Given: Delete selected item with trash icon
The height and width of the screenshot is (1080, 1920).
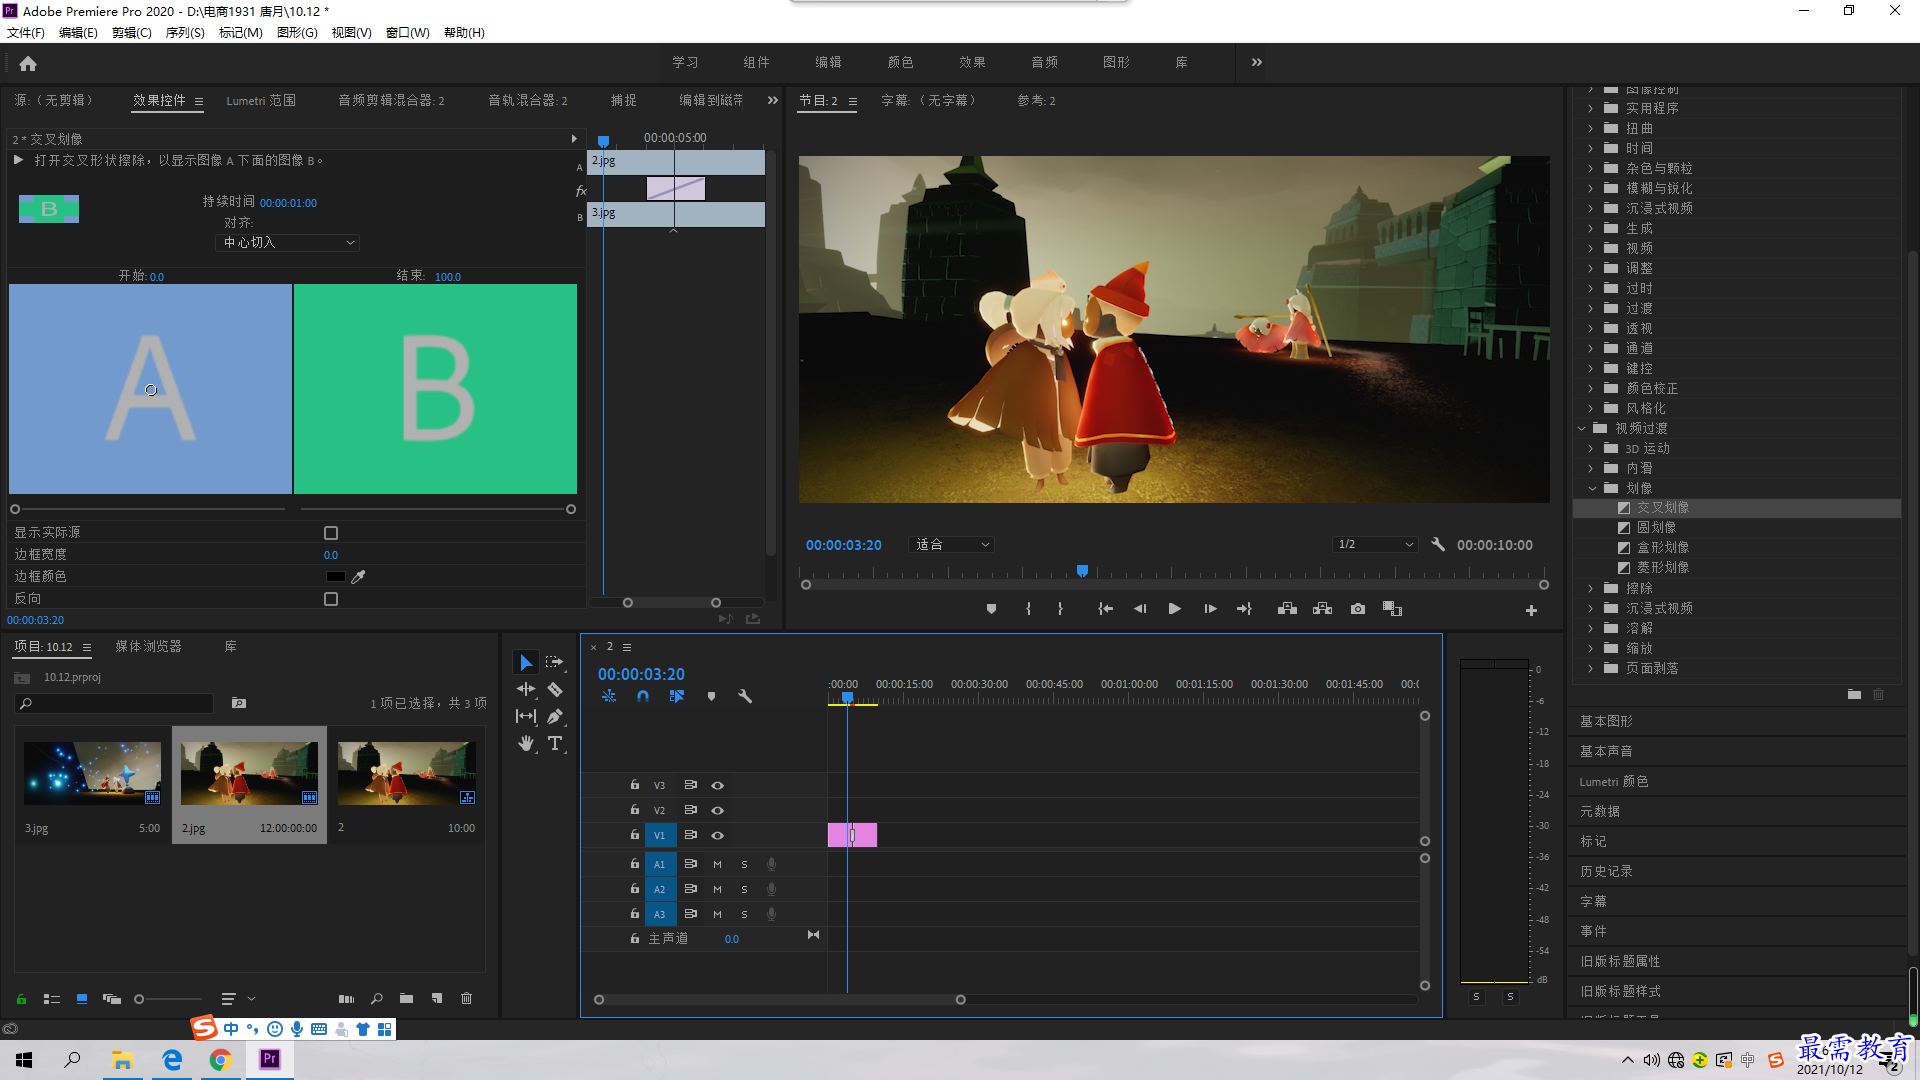Looking at the screenshot, I should (466, 999).
